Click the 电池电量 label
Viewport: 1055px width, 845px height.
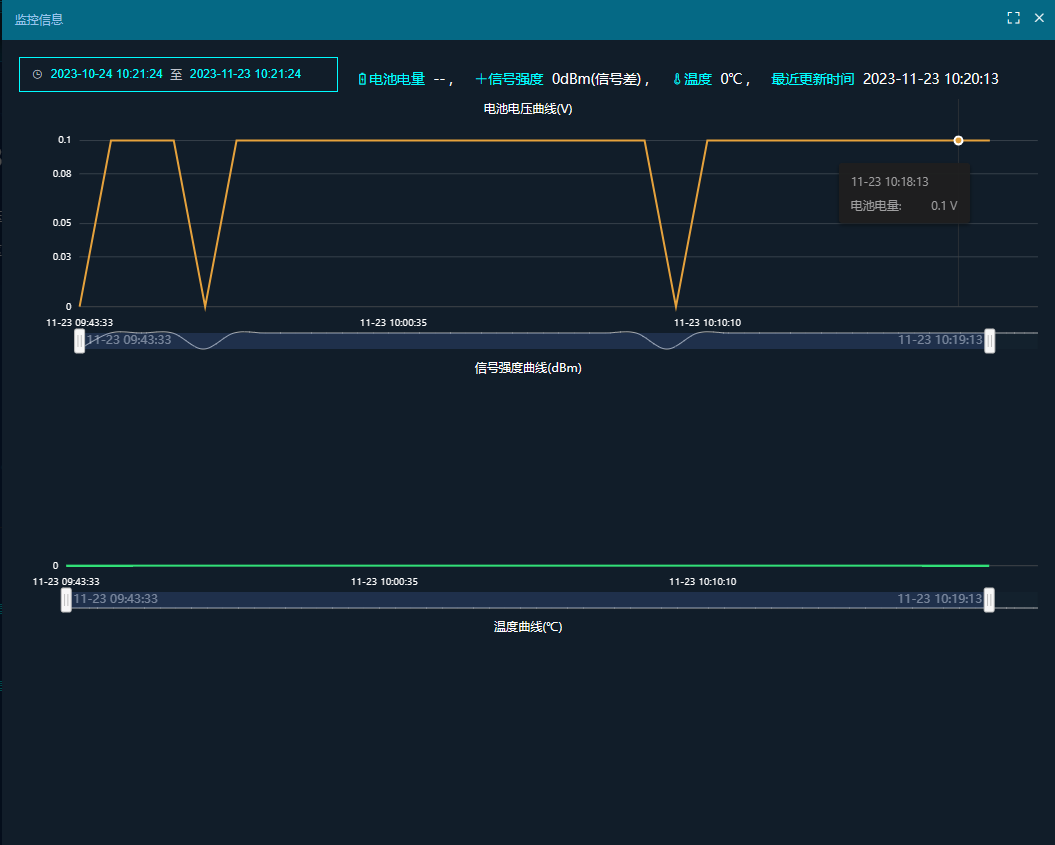tap(397, 79)
